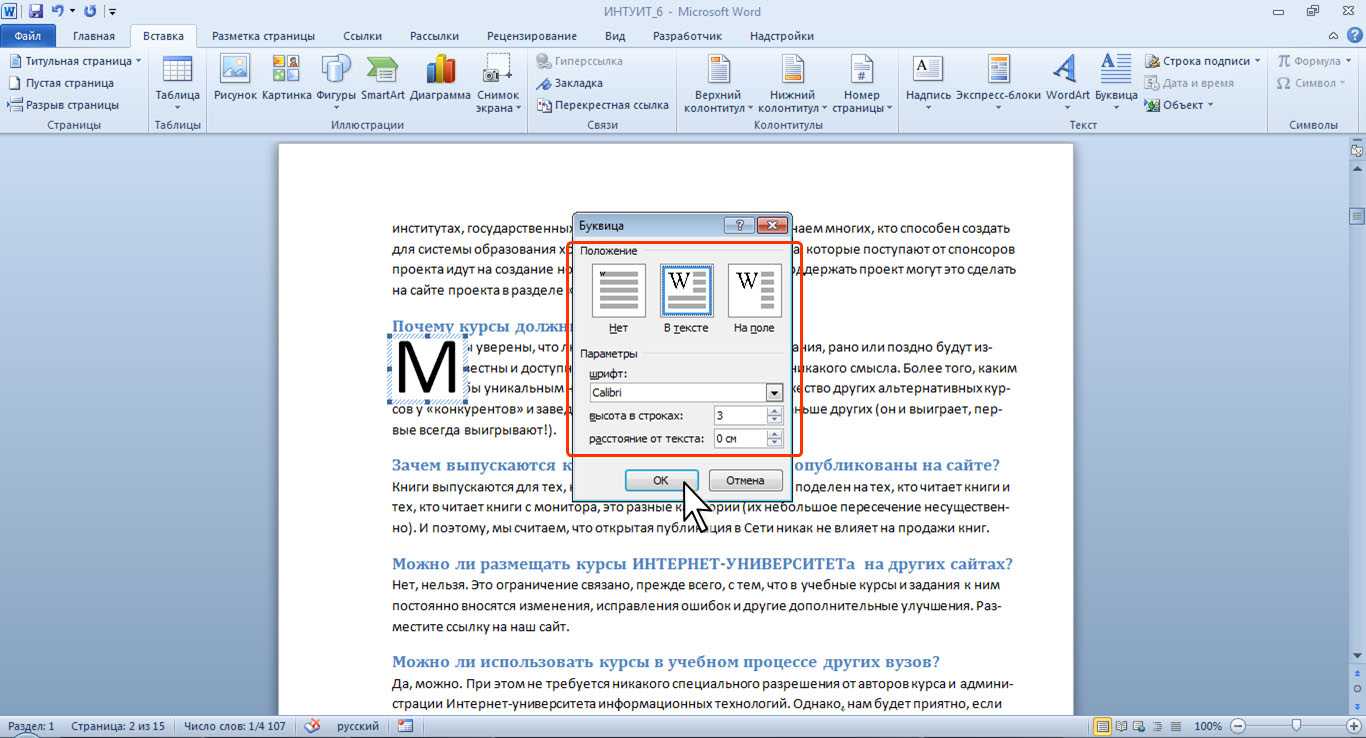This screenshot has height=738, width=1366.
Task: Switch to the Главная tab
Action: tap(93, 36)
